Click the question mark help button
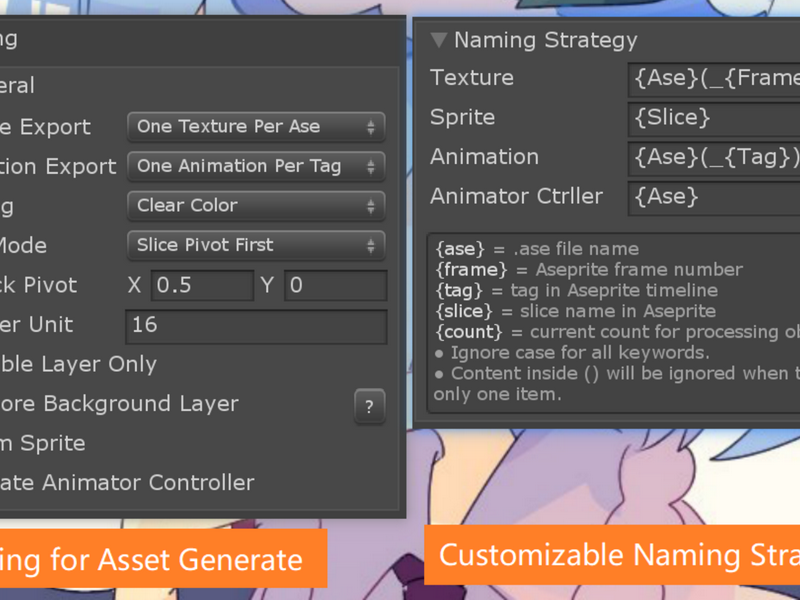The width and height of the screenshot is (800, 600). coord(369,407)
